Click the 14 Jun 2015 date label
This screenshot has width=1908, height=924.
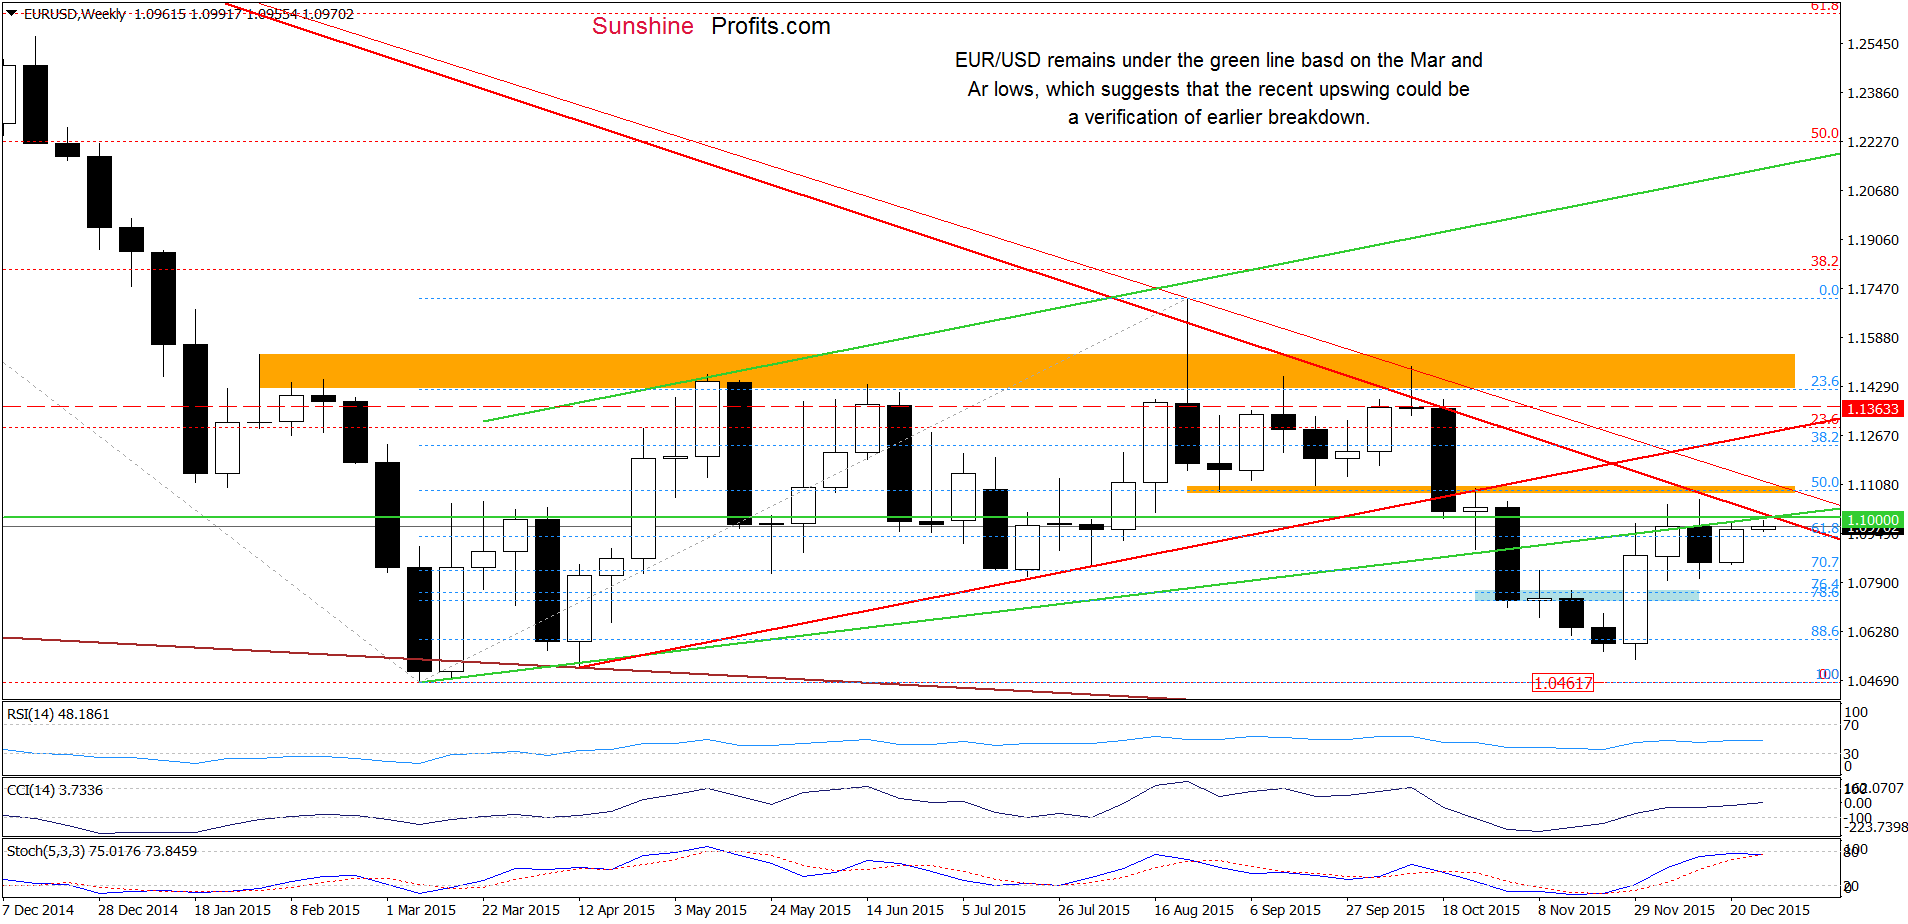pos(905,910)
